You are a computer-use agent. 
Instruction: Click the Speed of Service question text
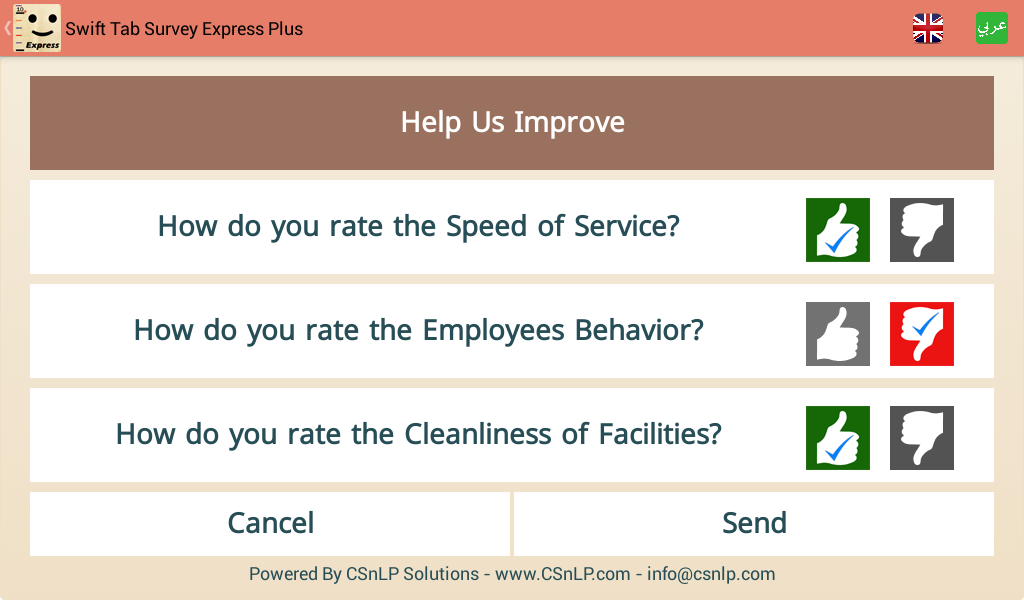point(419,227)
